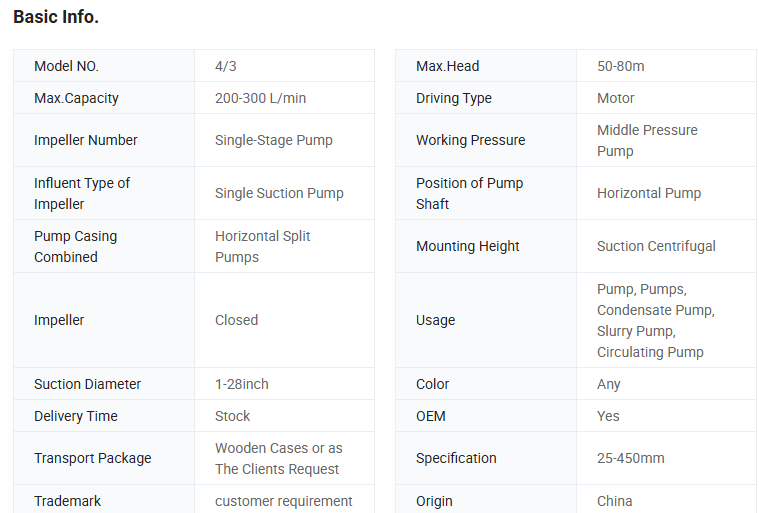Select the China origin value
The image size is (759, 513).
click(x=614, y=501)
